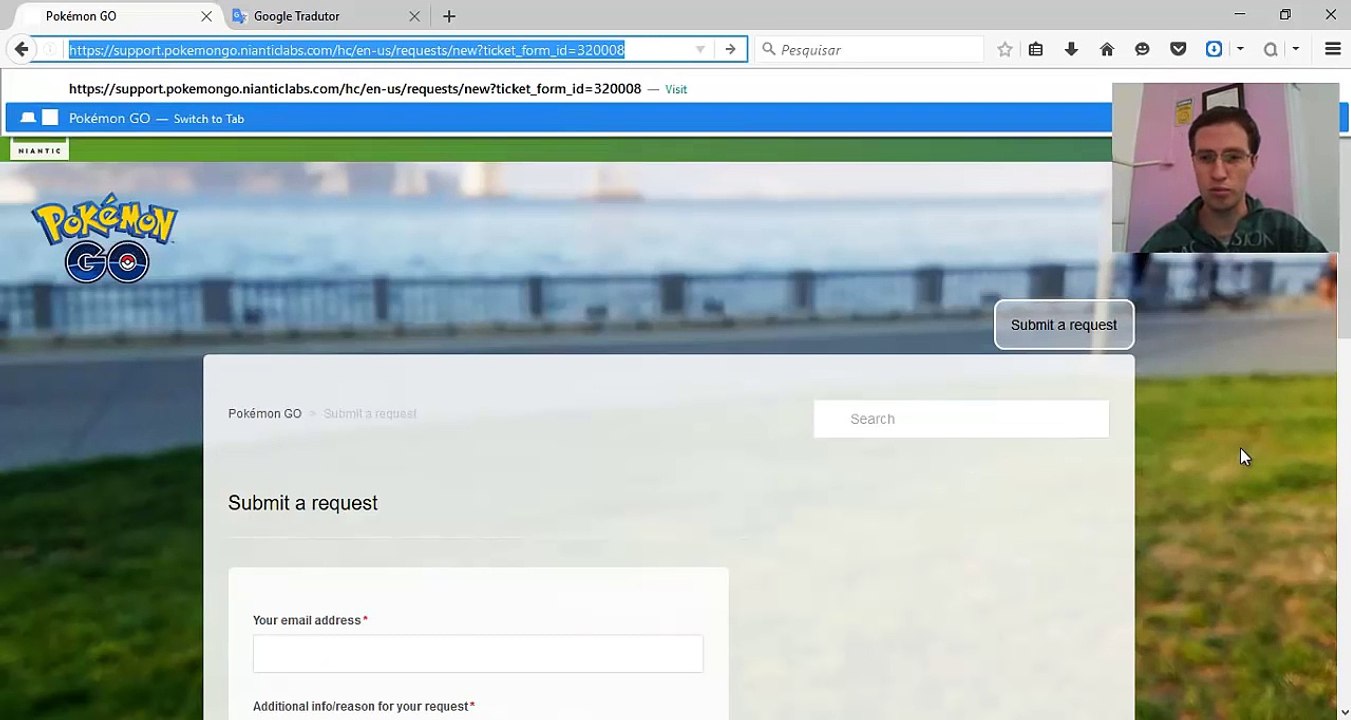Close the Google Tradutor tab
Image resolution: width=1351 pixels, height=720 pixels.
[x=414, y=16]
